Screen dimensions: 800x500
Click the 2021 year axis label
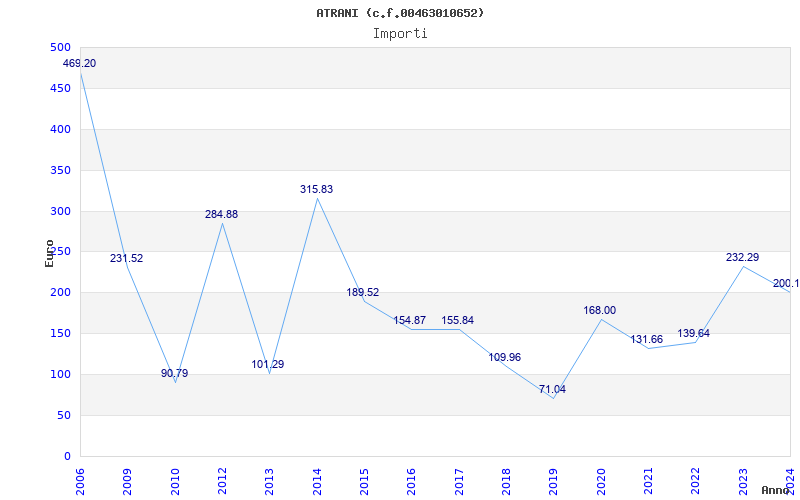pyautogui.click(x=648, y=483)
